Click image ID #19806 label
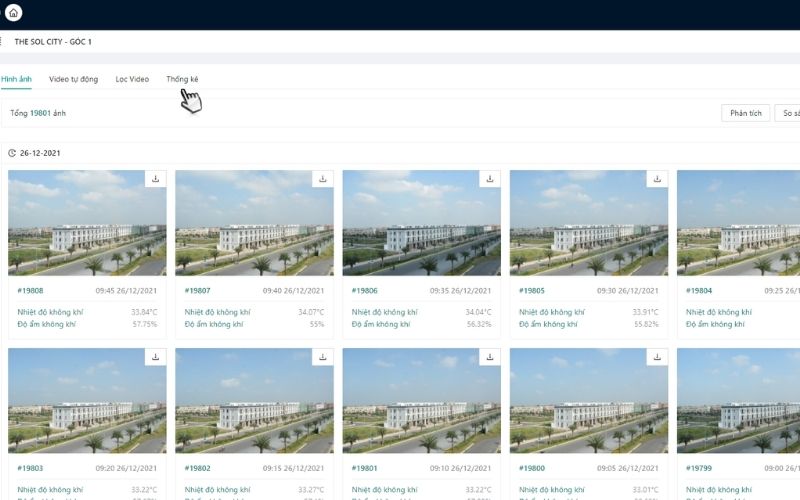Image resolution: width=800 pixels, height=500 pixels. [364, 291]
